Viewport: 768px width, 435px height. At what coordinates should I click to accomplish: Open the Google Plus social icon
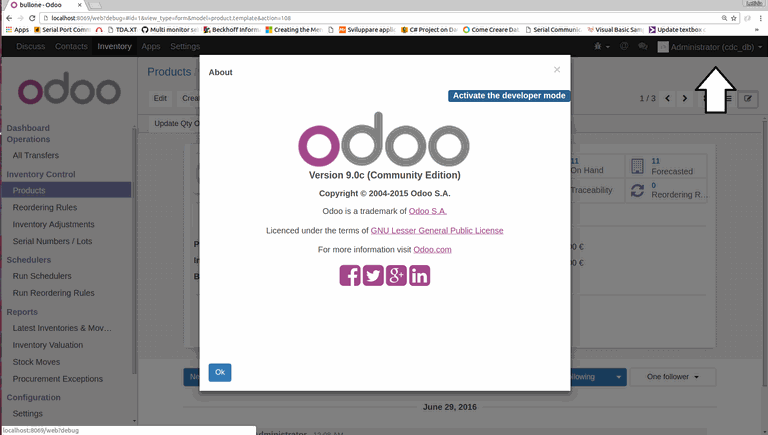click(396, 275)
